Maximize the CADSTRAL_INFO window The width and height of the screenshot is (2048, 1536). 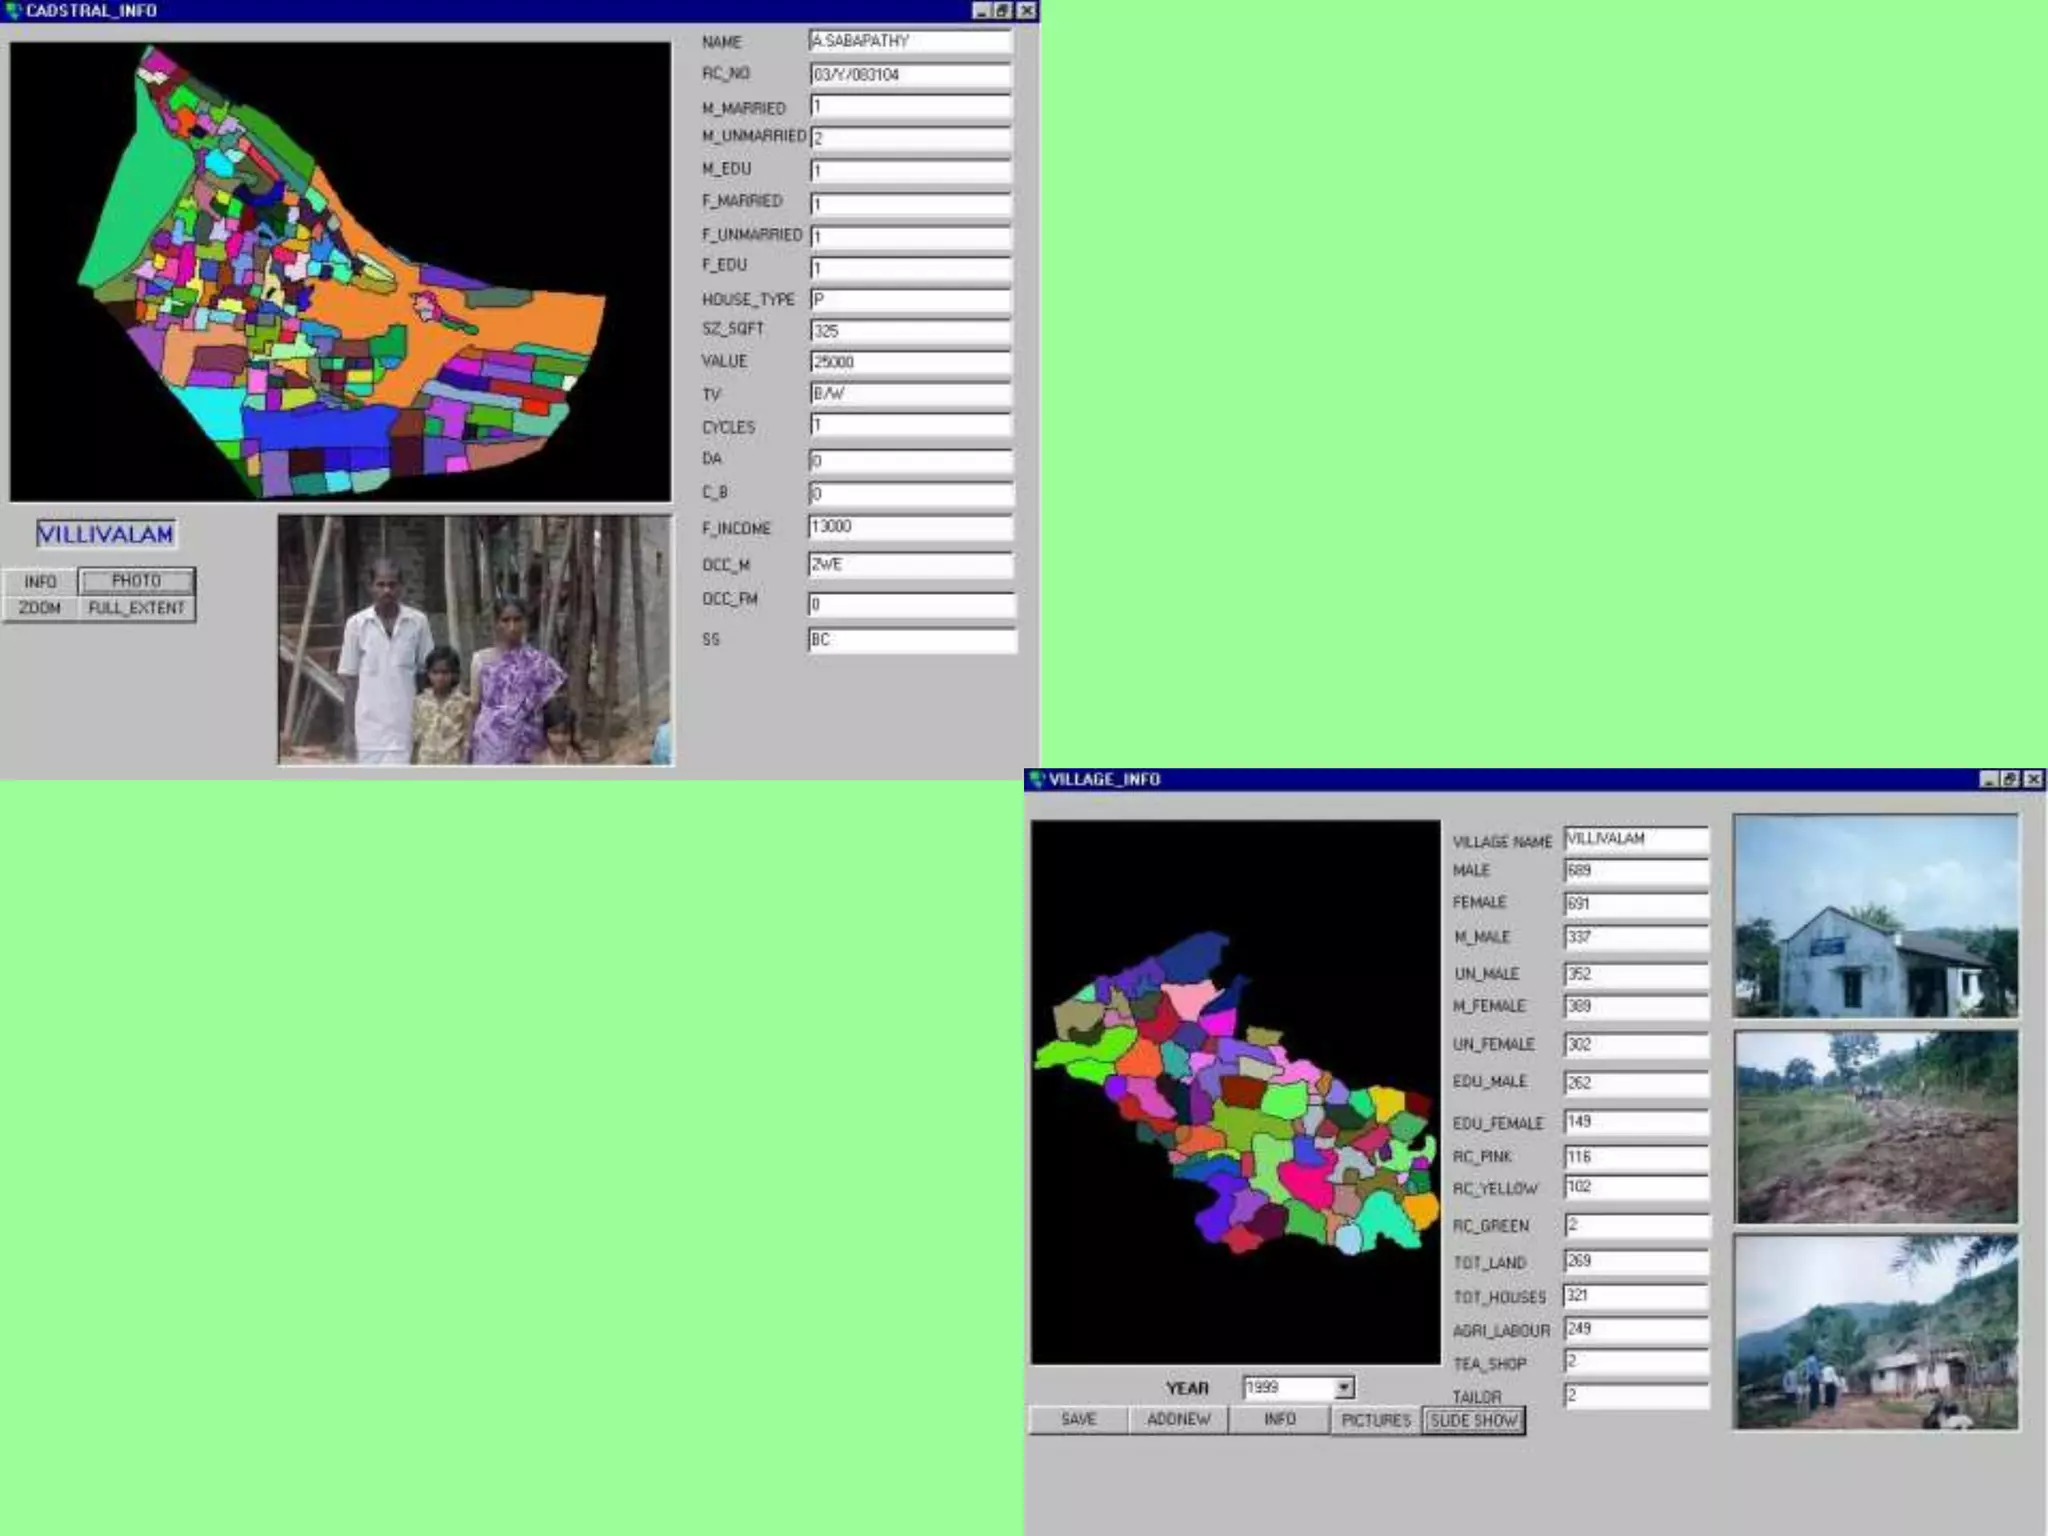1003,11
